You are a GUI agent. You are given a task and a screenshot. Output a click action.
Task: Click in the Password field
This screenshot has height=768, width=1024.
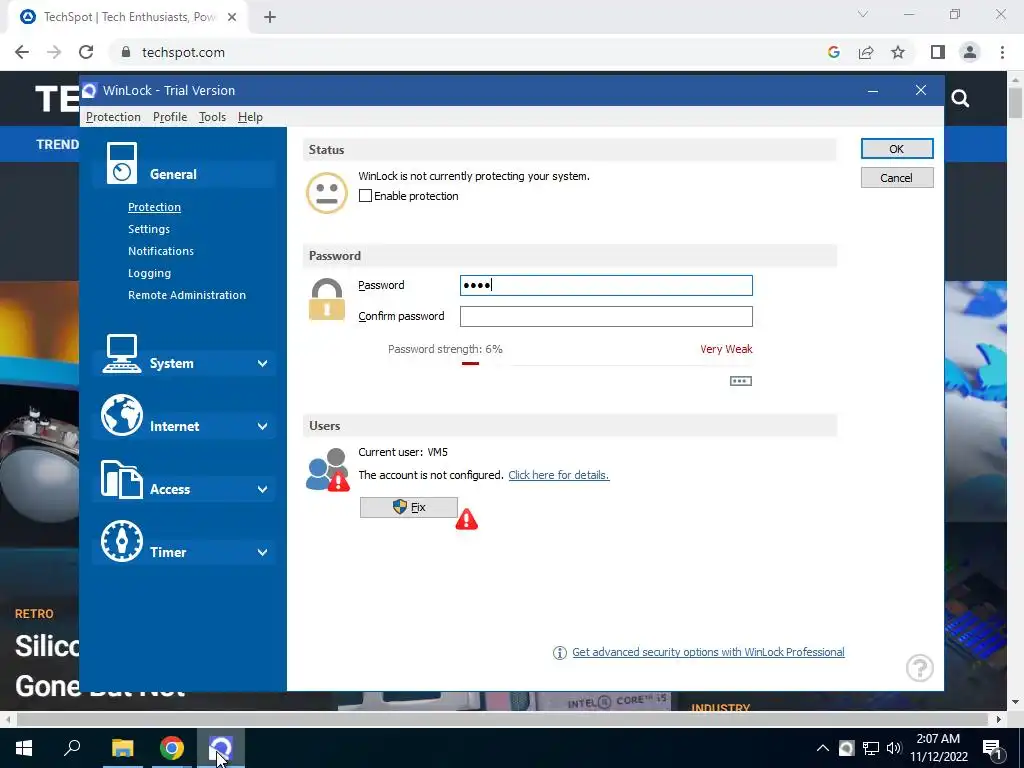(x=606, y=285)
